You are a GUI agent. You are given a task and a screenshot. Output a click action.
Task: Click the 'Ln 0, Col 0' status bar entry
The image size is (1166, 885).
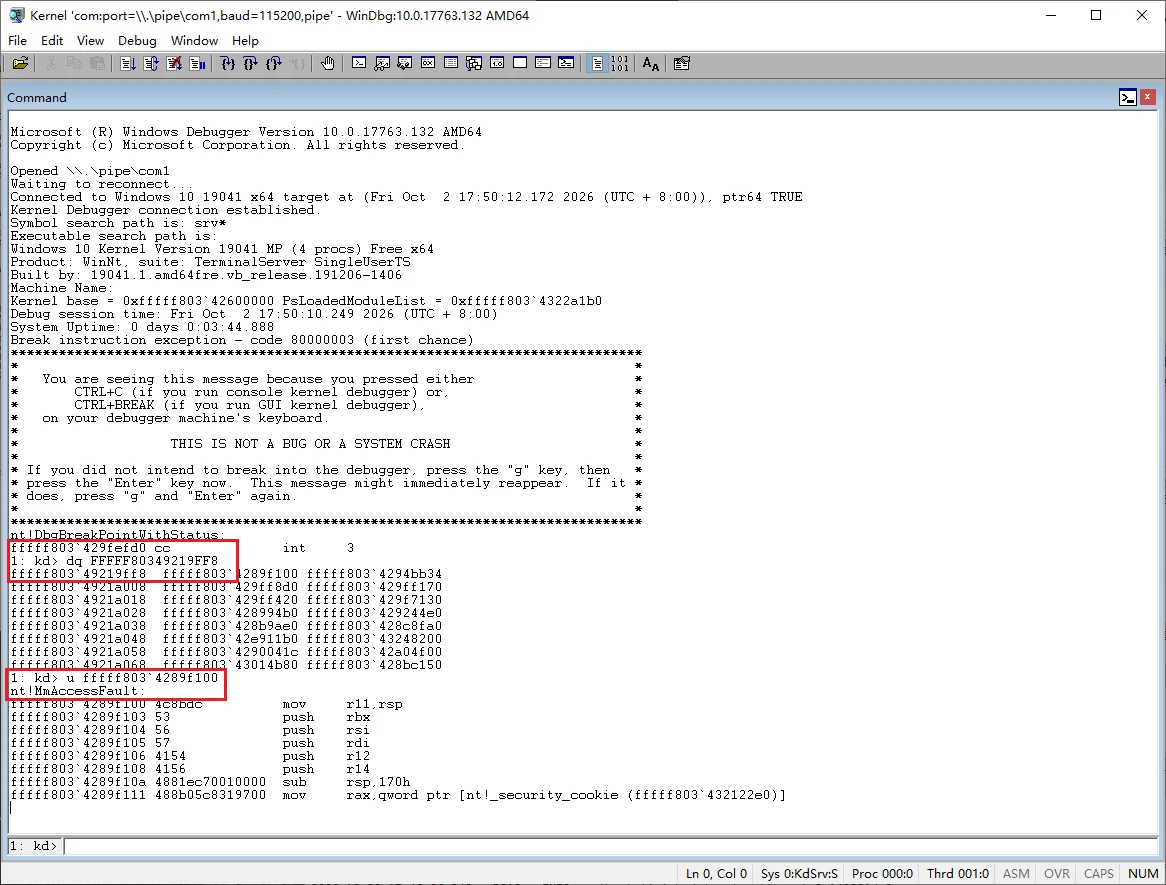pyautogui.click(x=716, y=873)
